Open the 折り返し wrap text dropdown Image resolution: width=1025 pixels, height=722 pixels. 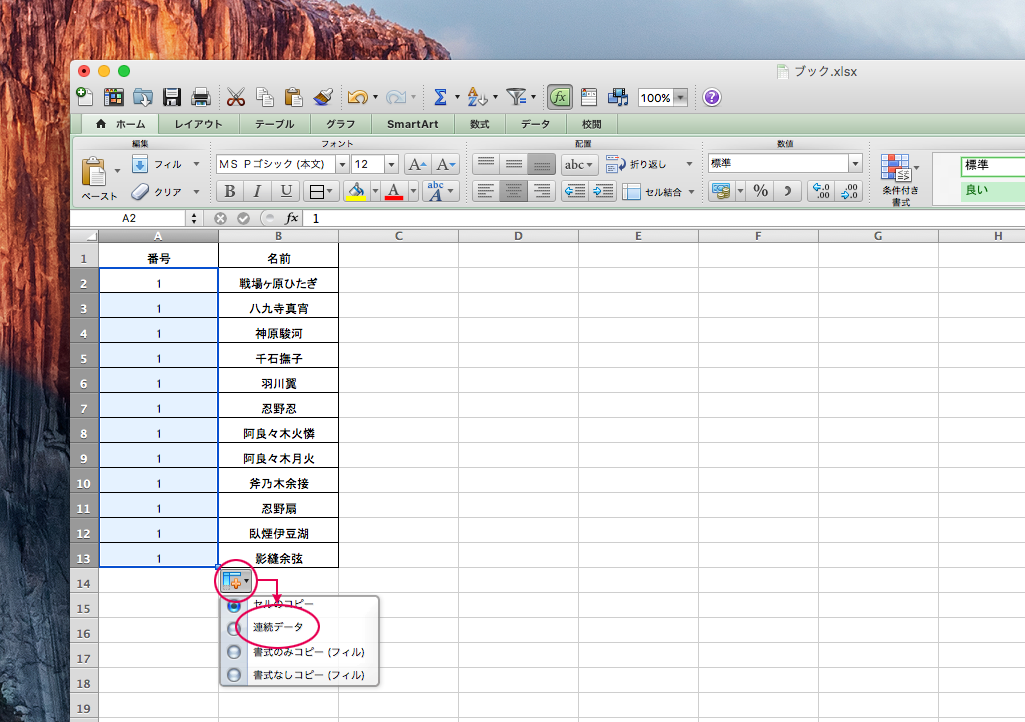pyautogui.click(x=689, y=164)
